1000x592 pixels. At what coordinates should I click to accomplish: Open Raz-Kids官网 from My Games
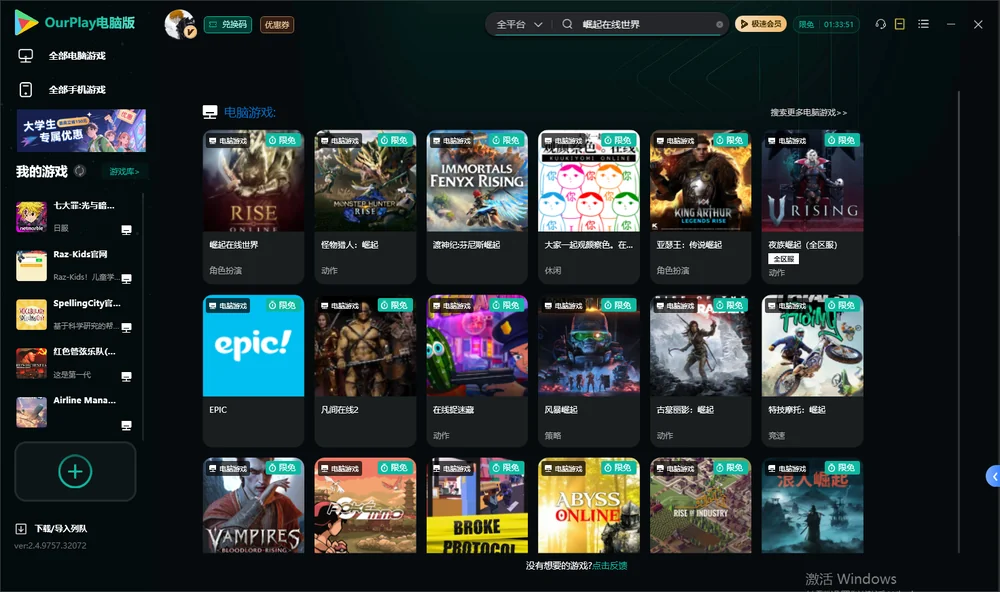tap(74, 265)
